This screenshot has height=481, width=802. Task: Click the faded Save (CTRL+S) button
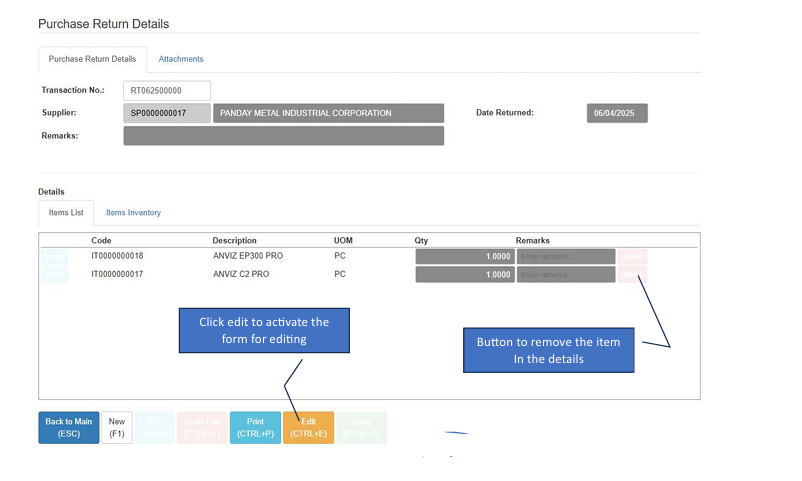click(x=361, y=427)
